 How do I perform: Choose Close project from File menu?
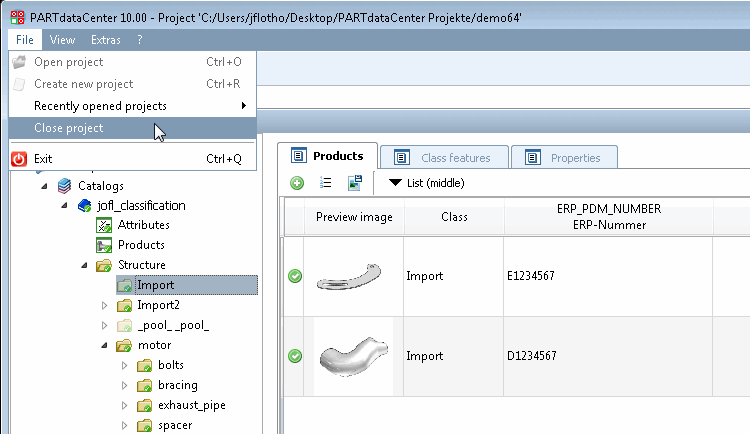click(x=69, y=128)
